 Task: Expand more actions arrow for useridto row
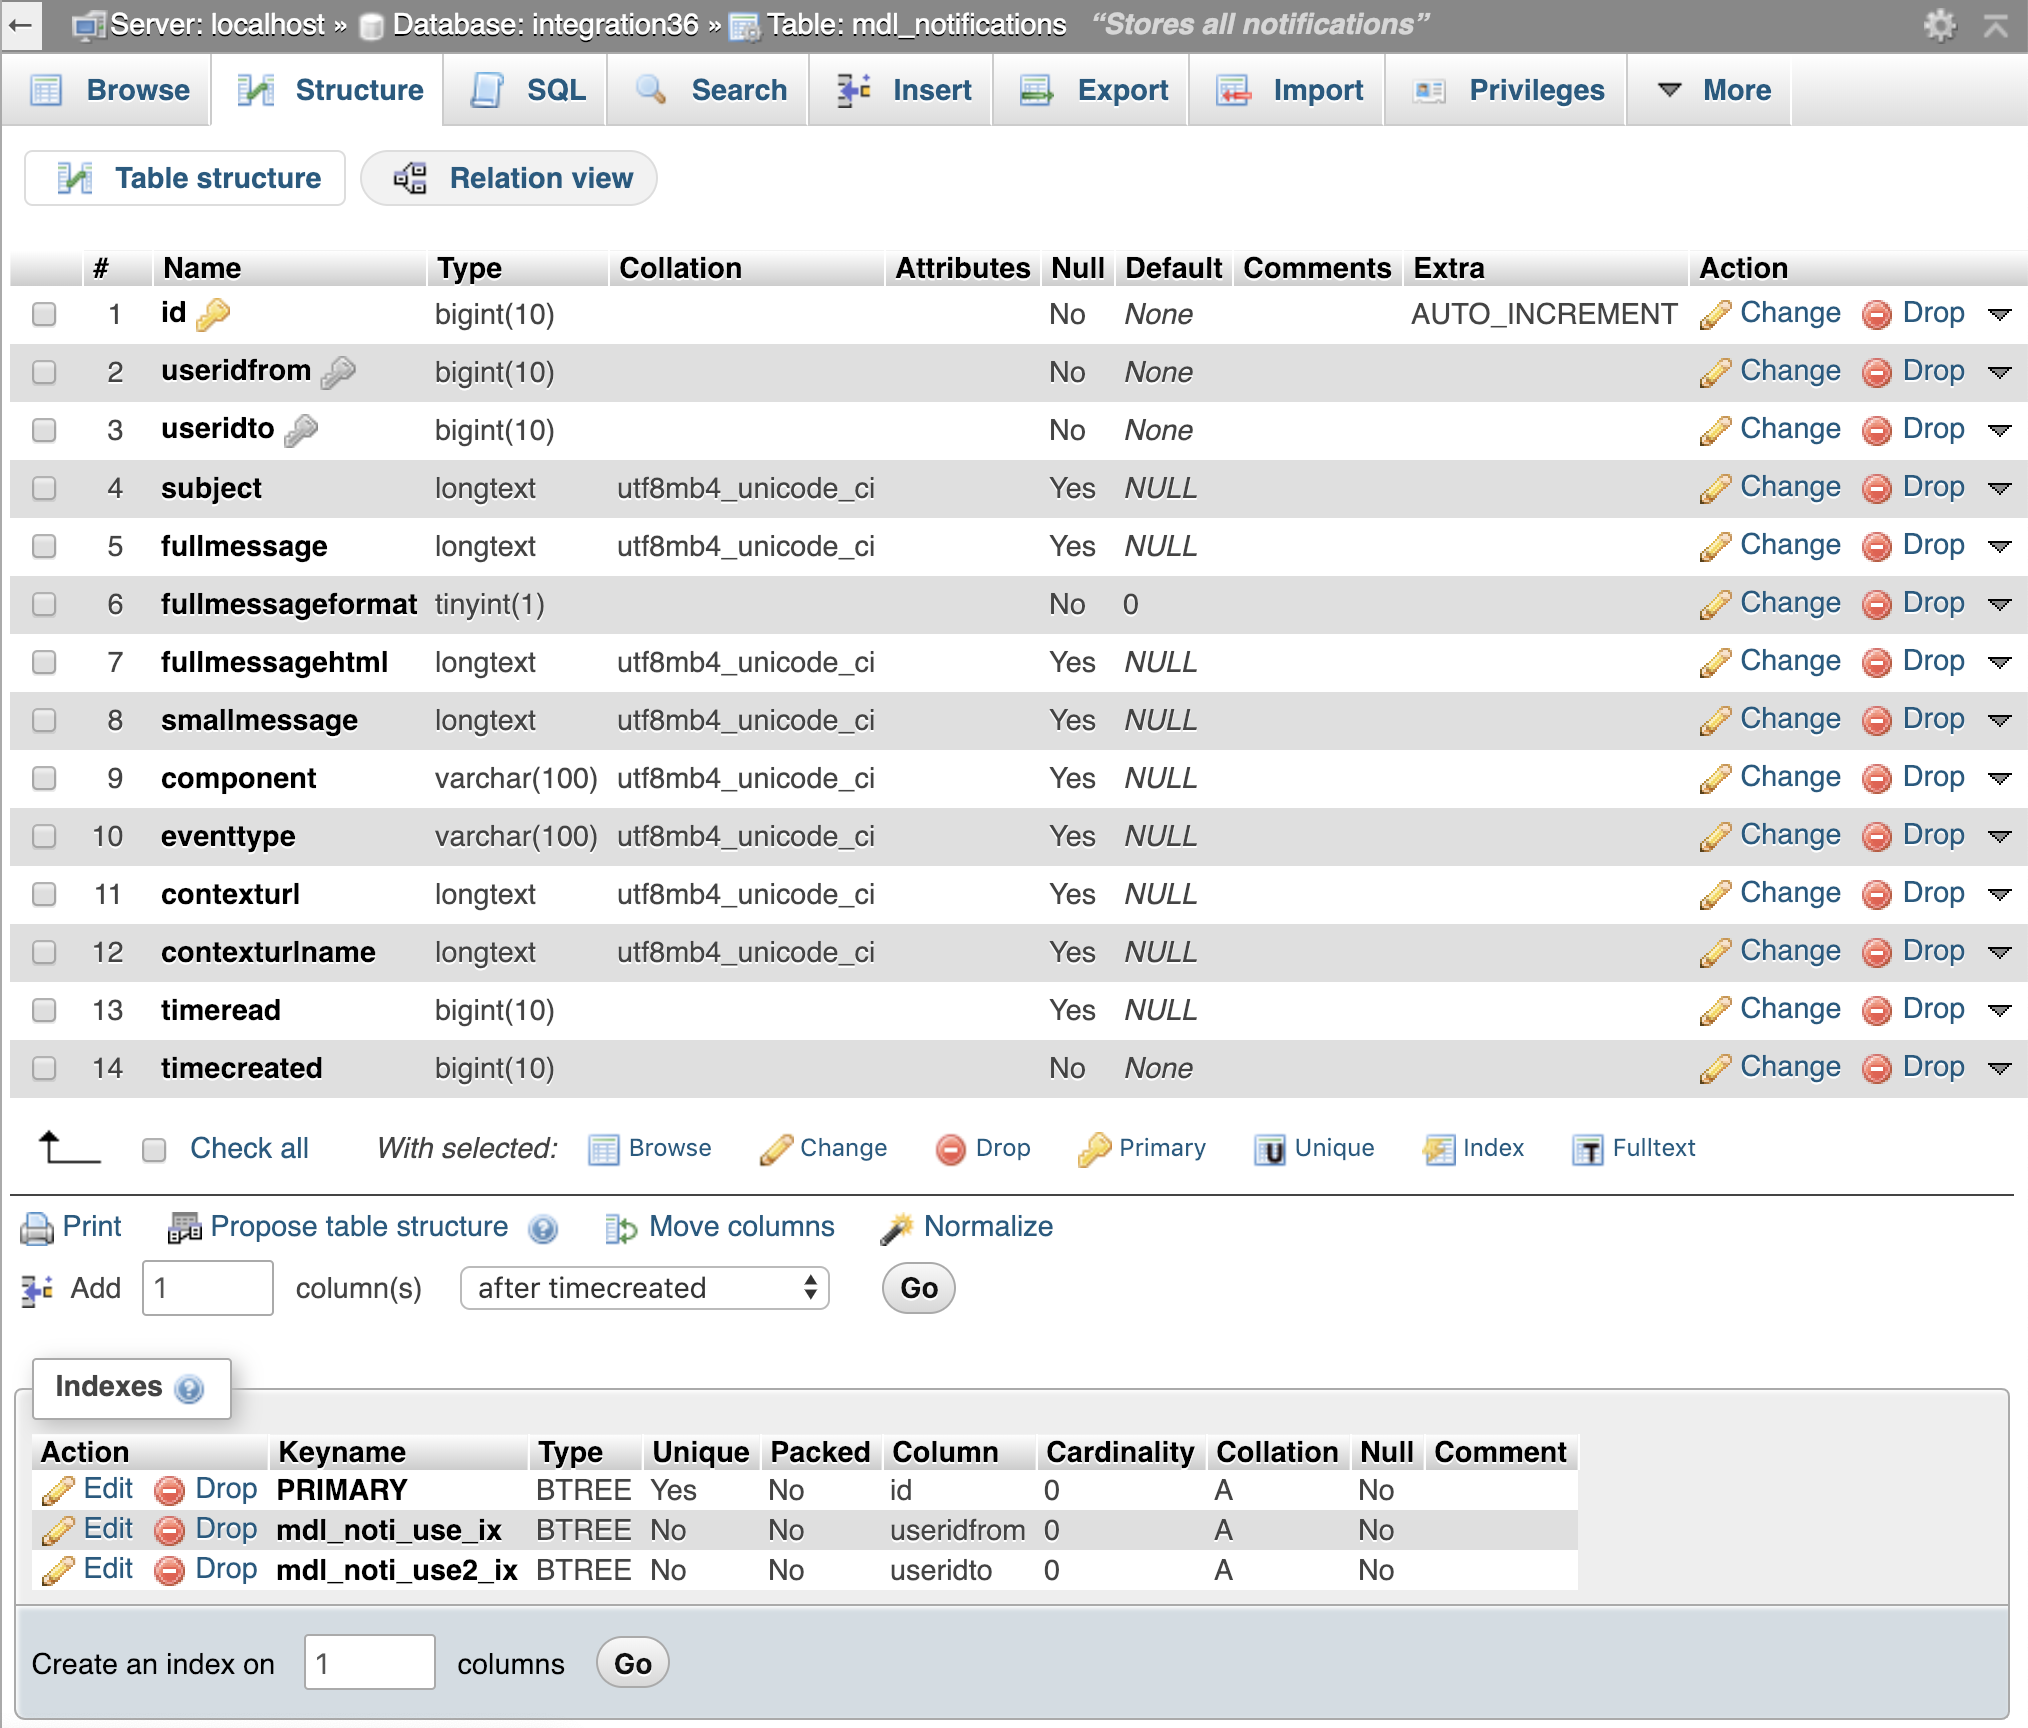click(2000, 430)
